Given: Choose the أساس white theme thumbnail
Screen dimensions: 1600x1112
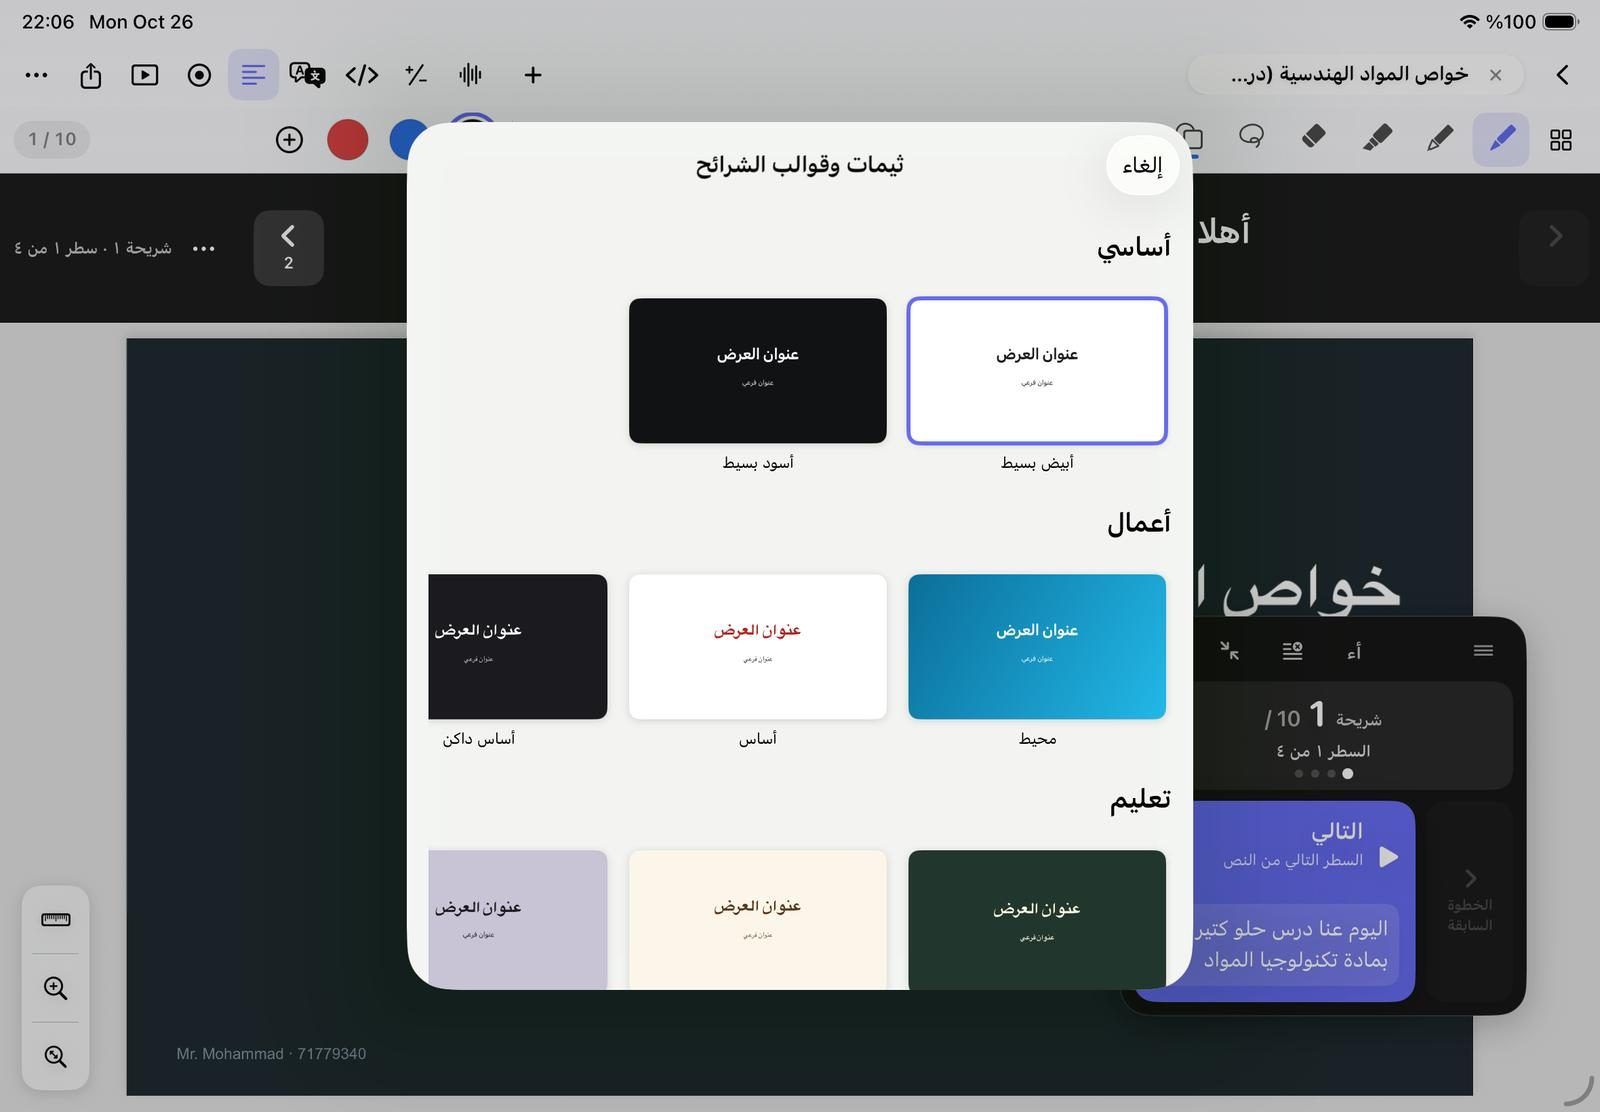Looking at the screenshot, I should tap(758, 647).
